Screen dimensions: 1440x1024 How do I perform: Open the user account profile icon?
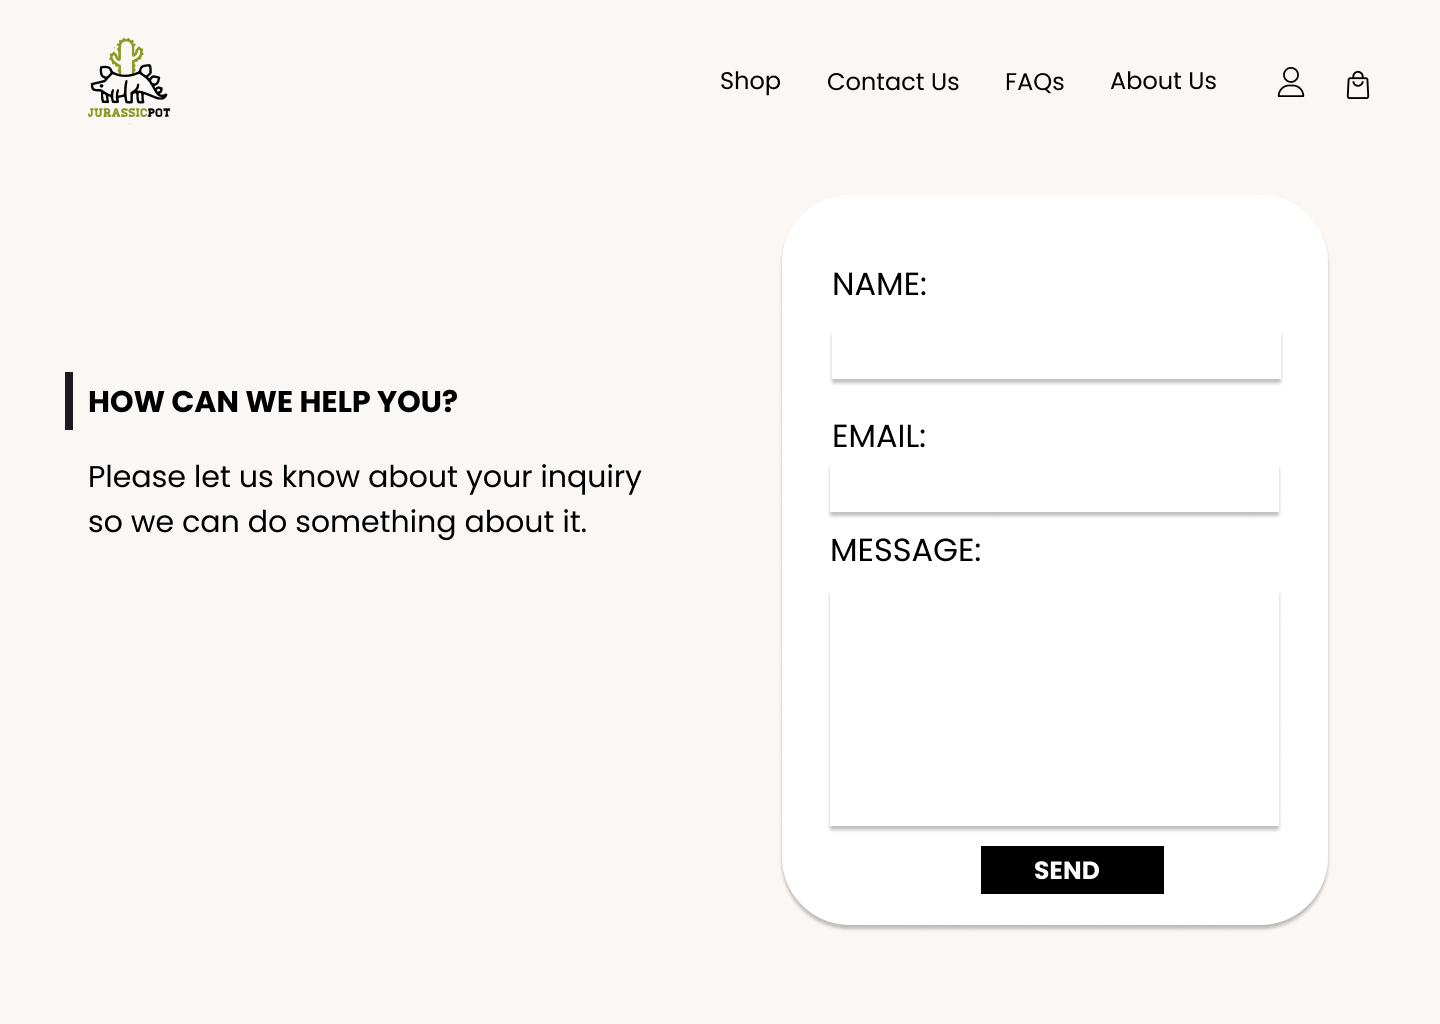pos(1291,82)
